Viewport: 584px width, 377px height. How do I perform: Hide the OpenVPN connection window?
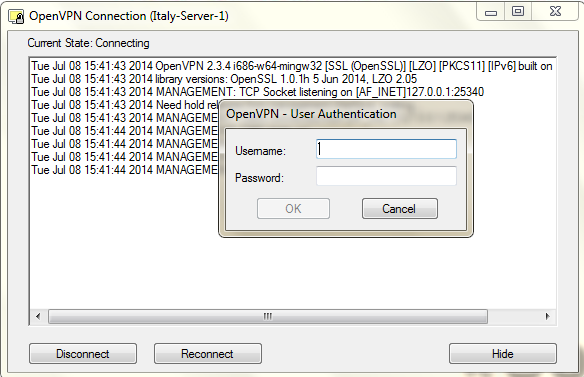[x=503, y=354]
